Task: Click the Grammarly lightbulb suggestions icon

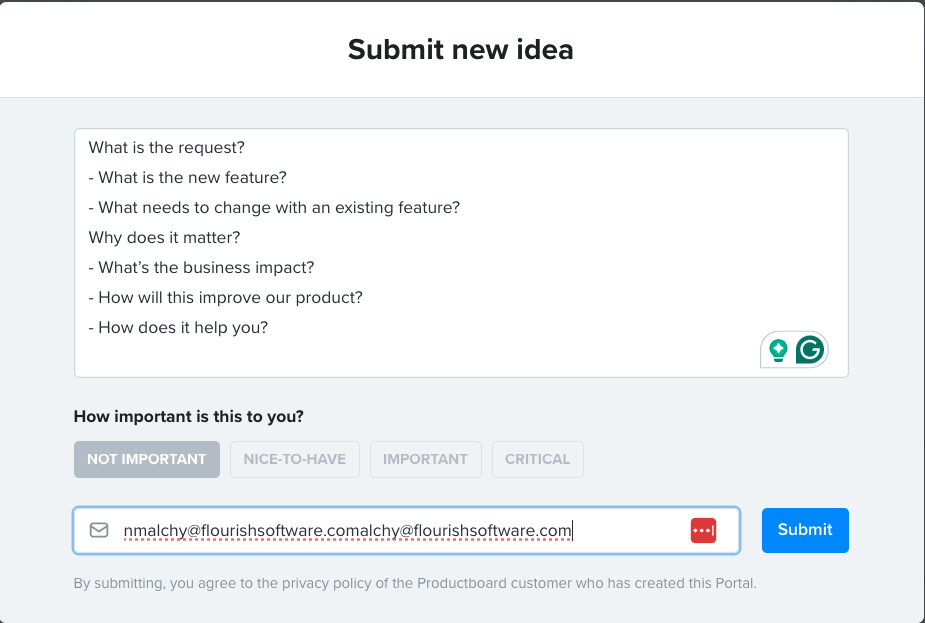Action: pos(778,350)
